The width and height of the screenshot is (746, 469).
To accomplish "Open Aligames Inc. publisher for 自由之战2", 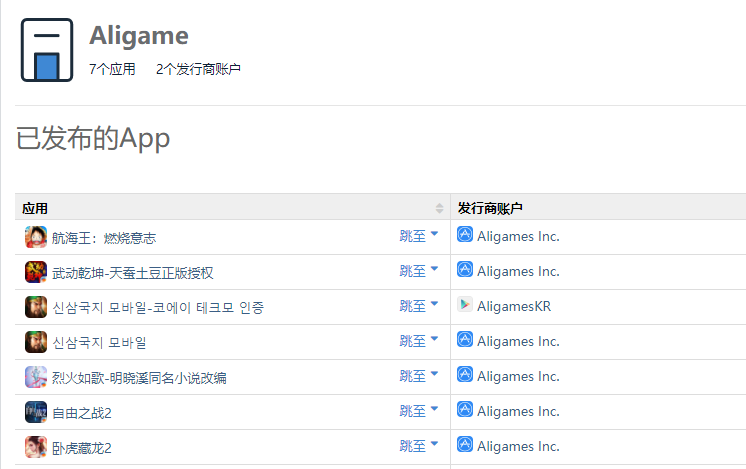I will point(518,411).
